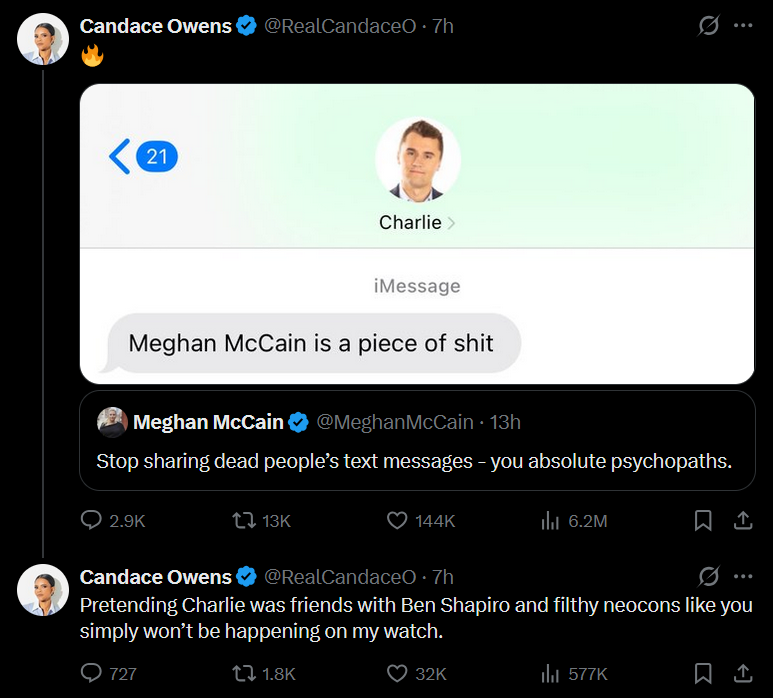Open Candace Owens avatar on second tweet
Screen dimensions: 773x698
tap(43, 590)
